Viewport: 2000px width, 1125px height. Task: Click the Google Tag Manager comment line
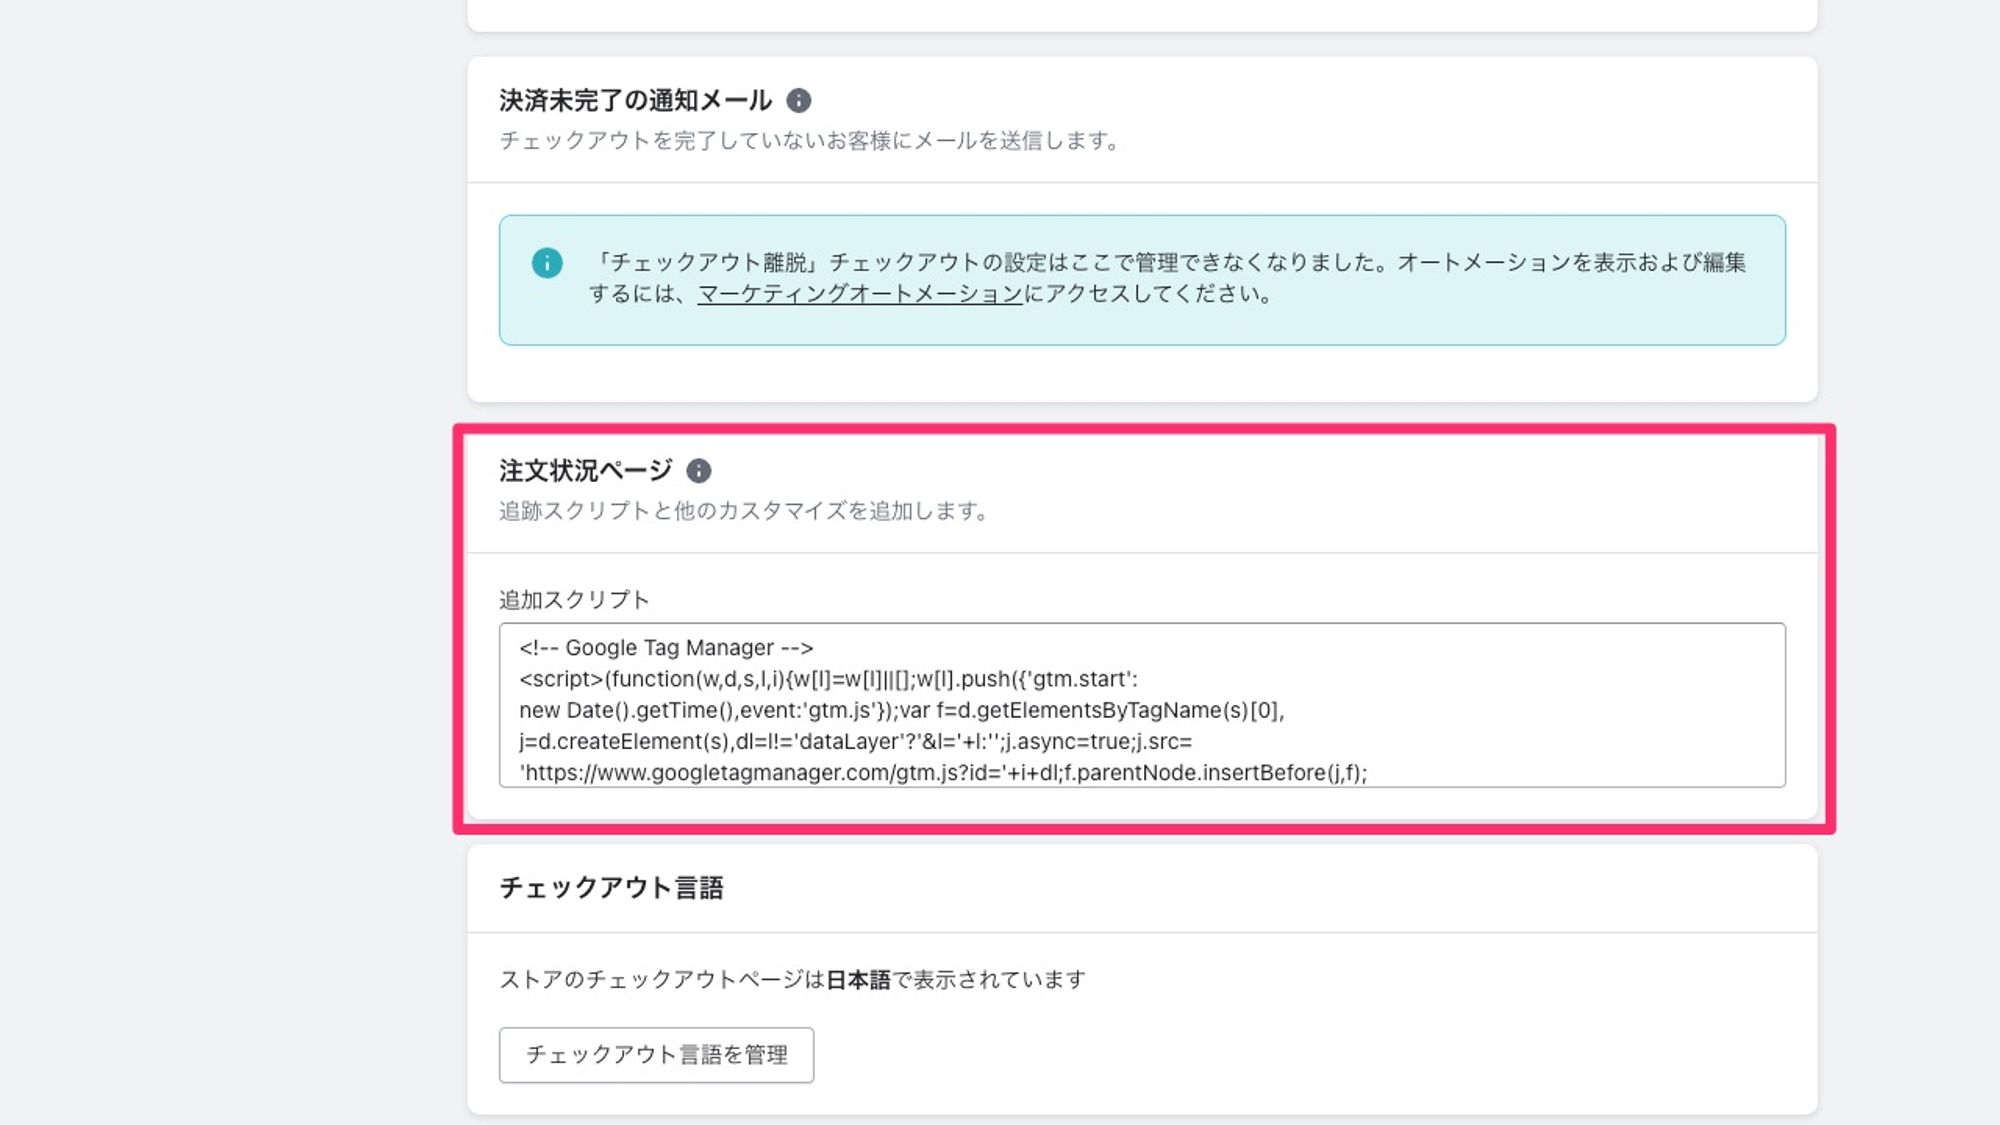(666, 648)
